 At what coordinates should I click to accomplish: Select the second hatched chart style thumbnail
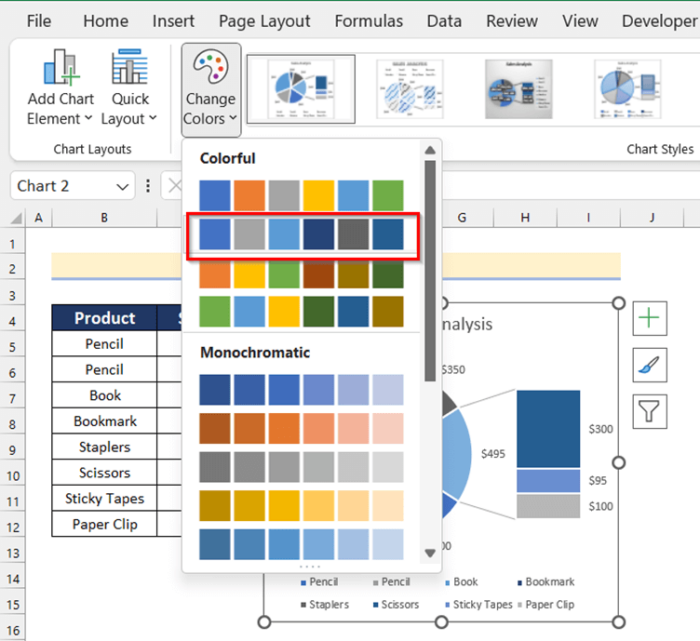point(410,89)
